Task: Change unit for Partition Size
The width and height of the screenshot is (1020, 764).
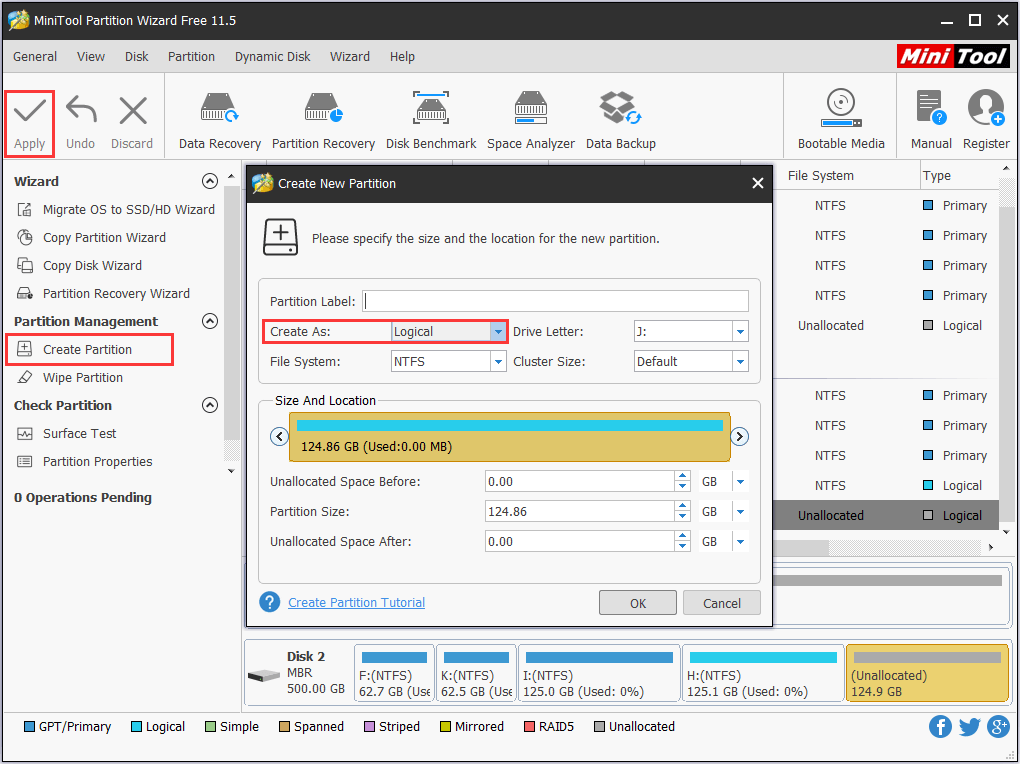Action: (740, 512)
